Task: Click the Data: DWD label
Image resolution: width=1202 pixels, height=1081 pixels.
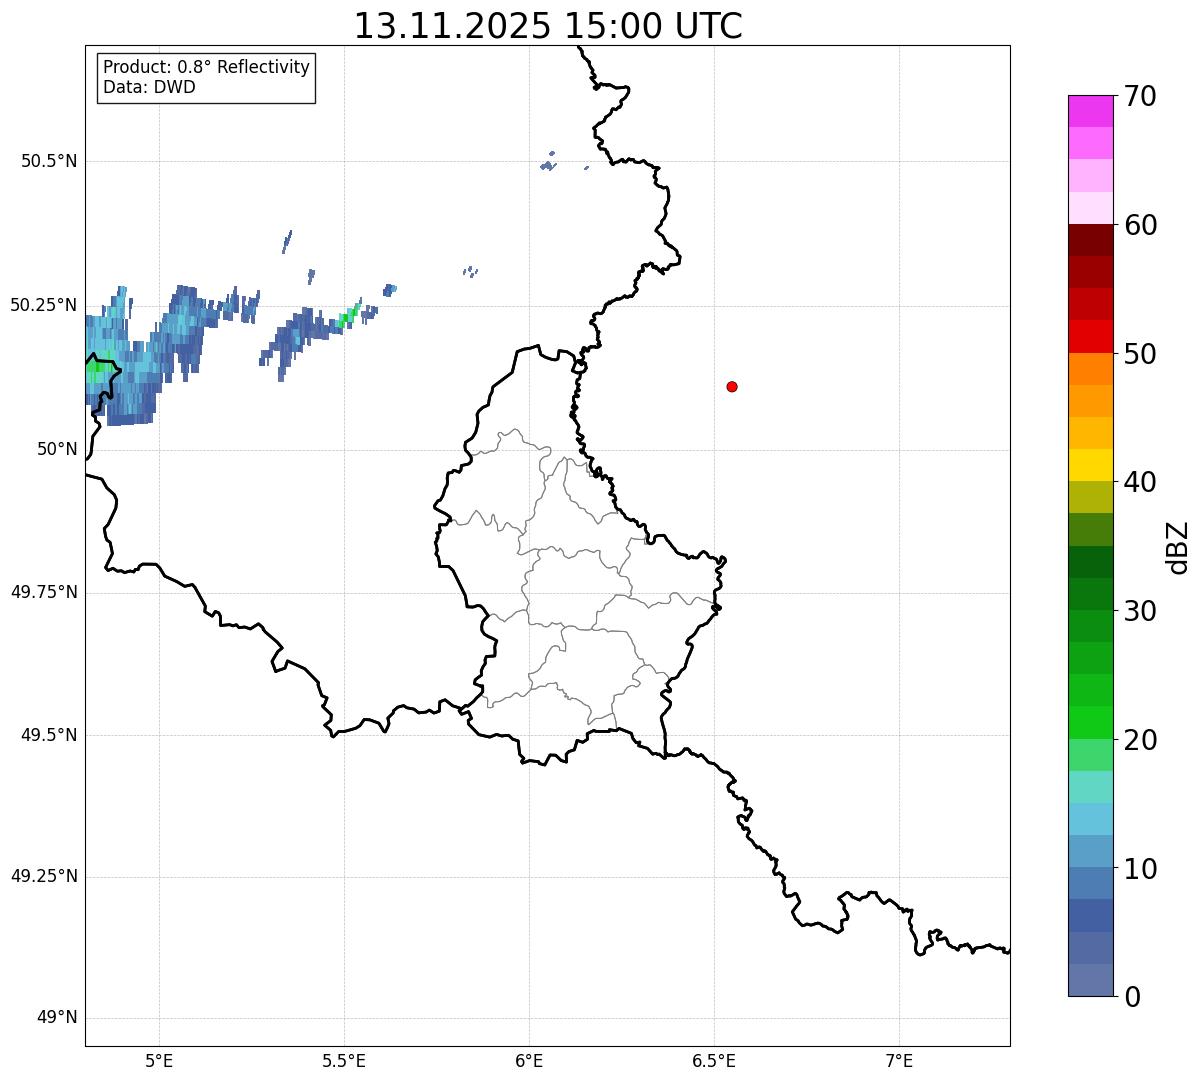Action: tap(150, 87)
